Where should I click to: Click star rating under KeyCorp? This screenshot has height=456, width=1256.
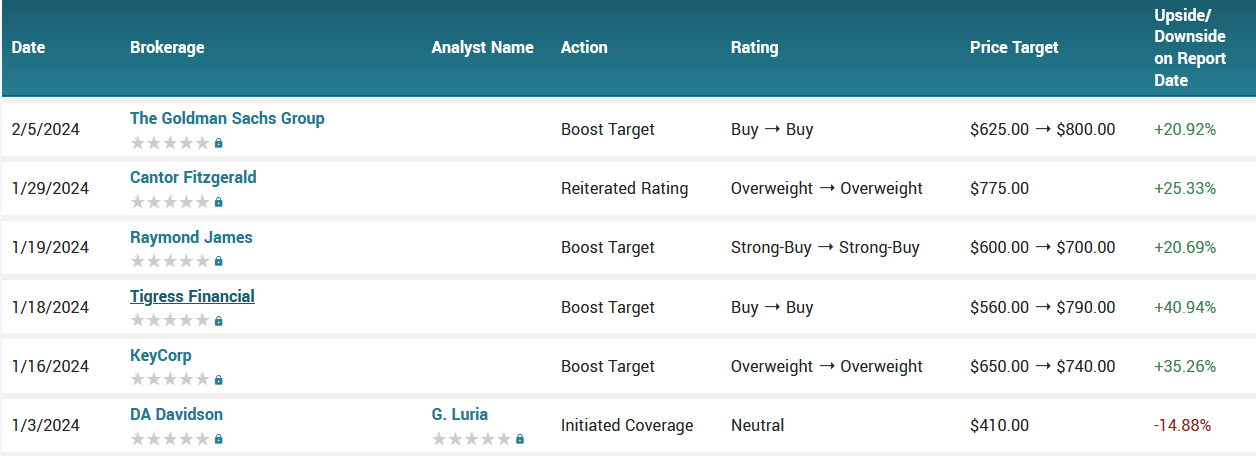tap(170, 380)
